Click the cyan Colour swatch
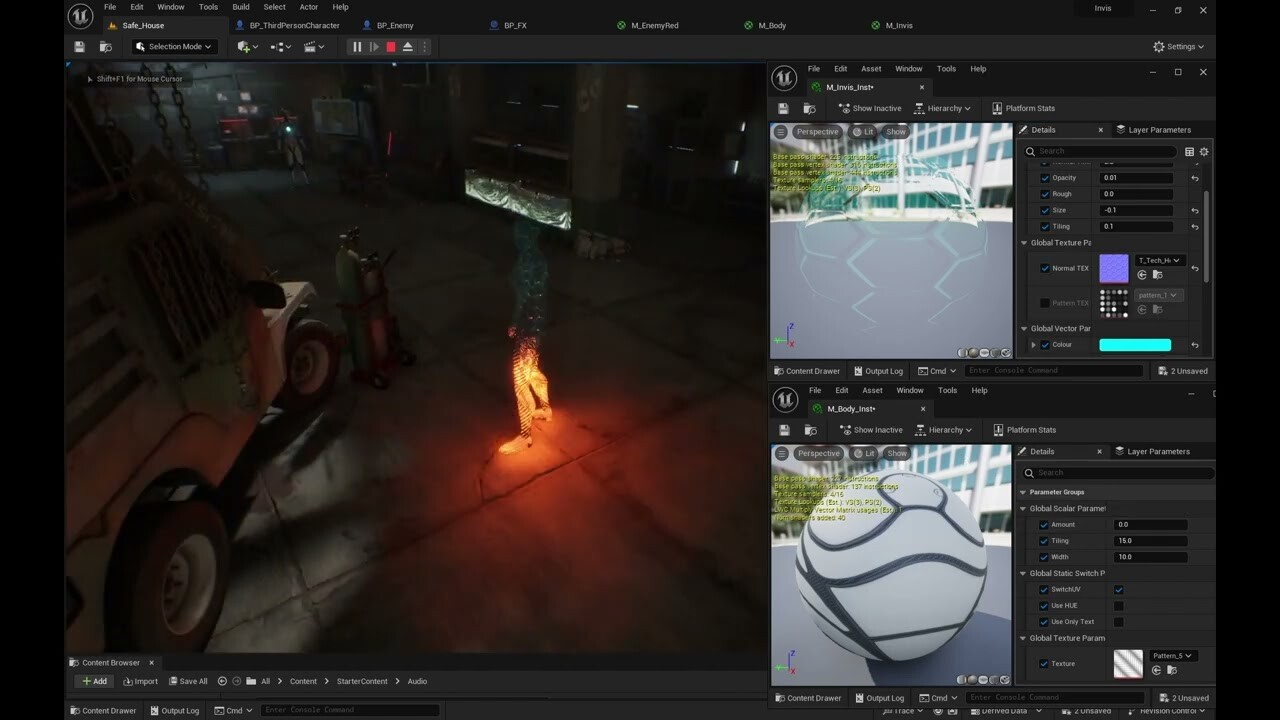The image size is (1280, 720). click(x=1135, y=344)
